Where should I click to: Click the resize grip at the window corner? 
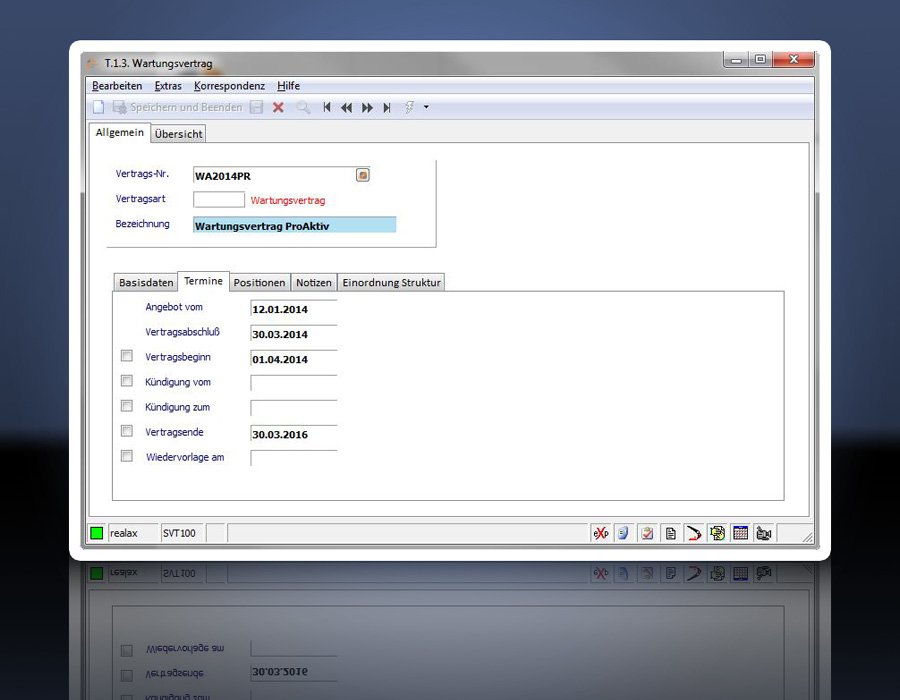pyautogui.click(x=808, y=536)
